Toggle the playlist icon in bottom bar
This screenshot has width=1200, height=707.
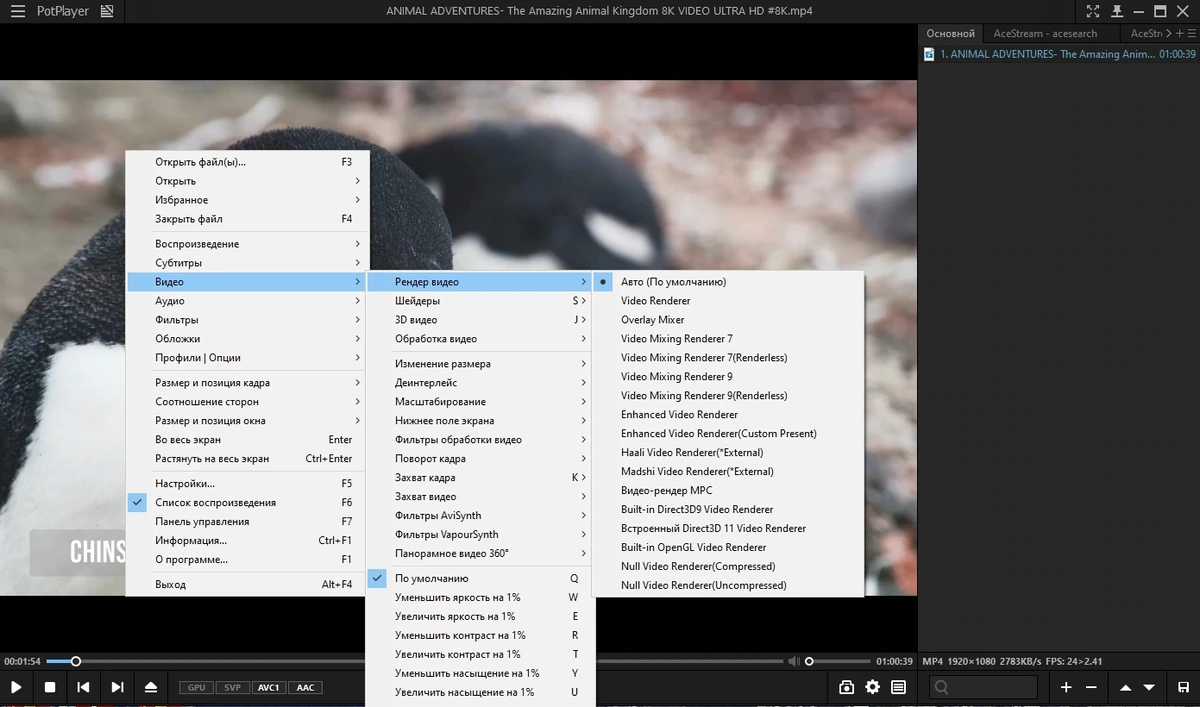click(x=899, y=687)
